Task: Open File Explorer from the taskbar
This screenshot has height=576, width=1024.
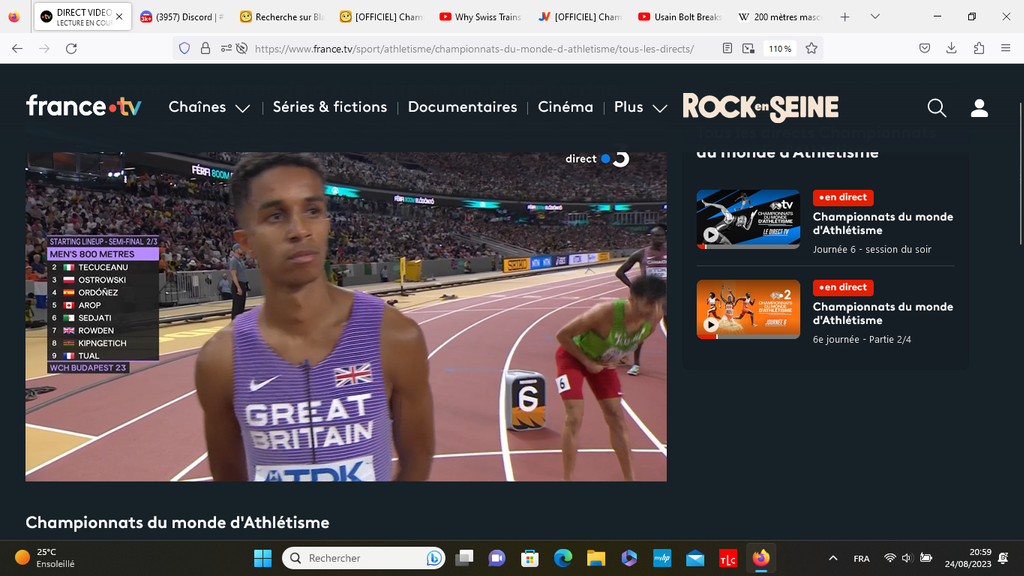Action: pyautogui.click(x=596, y=558)
